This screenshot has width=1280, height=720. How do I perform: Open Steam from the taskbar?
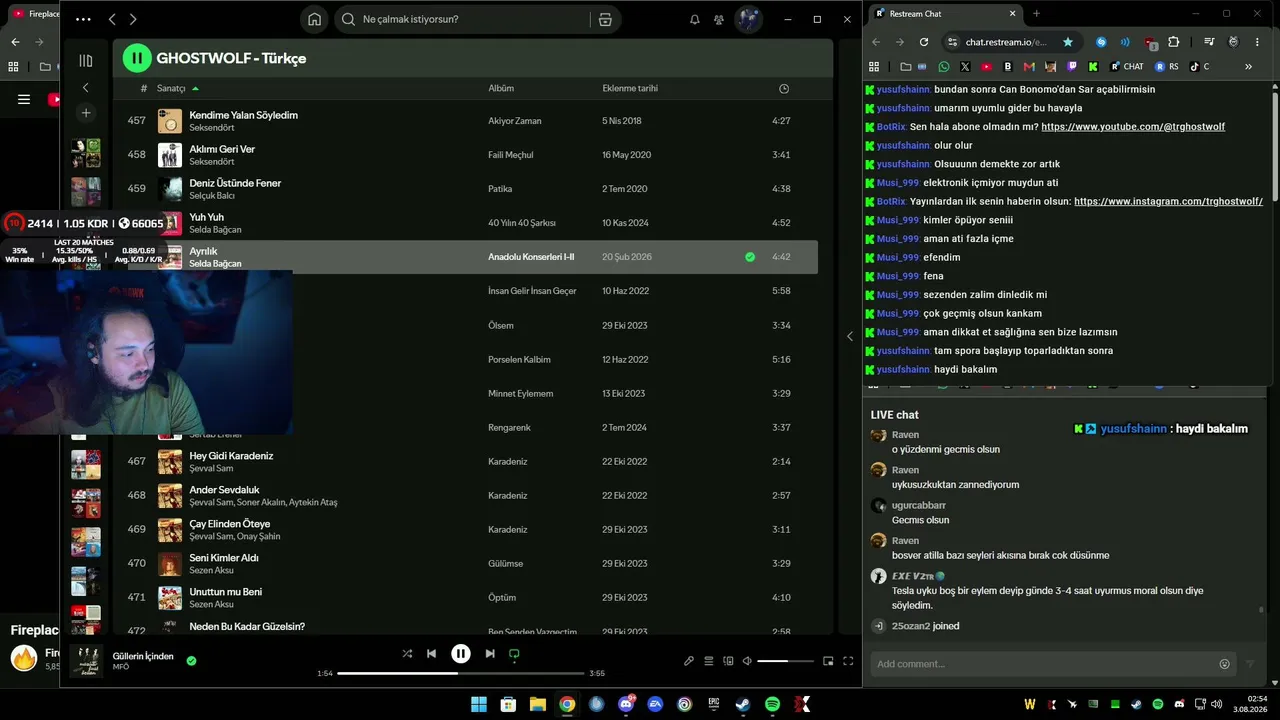coord(743,704)
